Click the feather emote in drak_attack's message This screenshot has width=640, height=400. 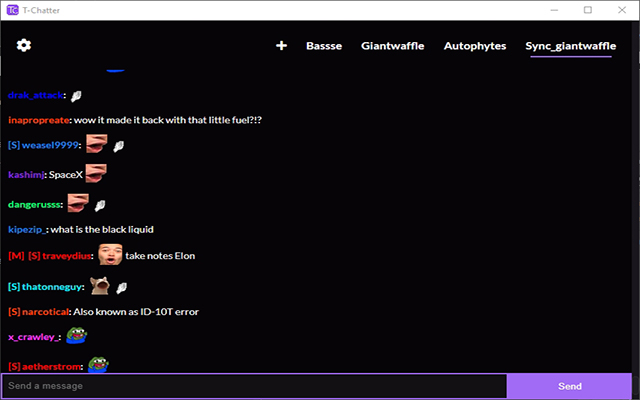[76, 96]
